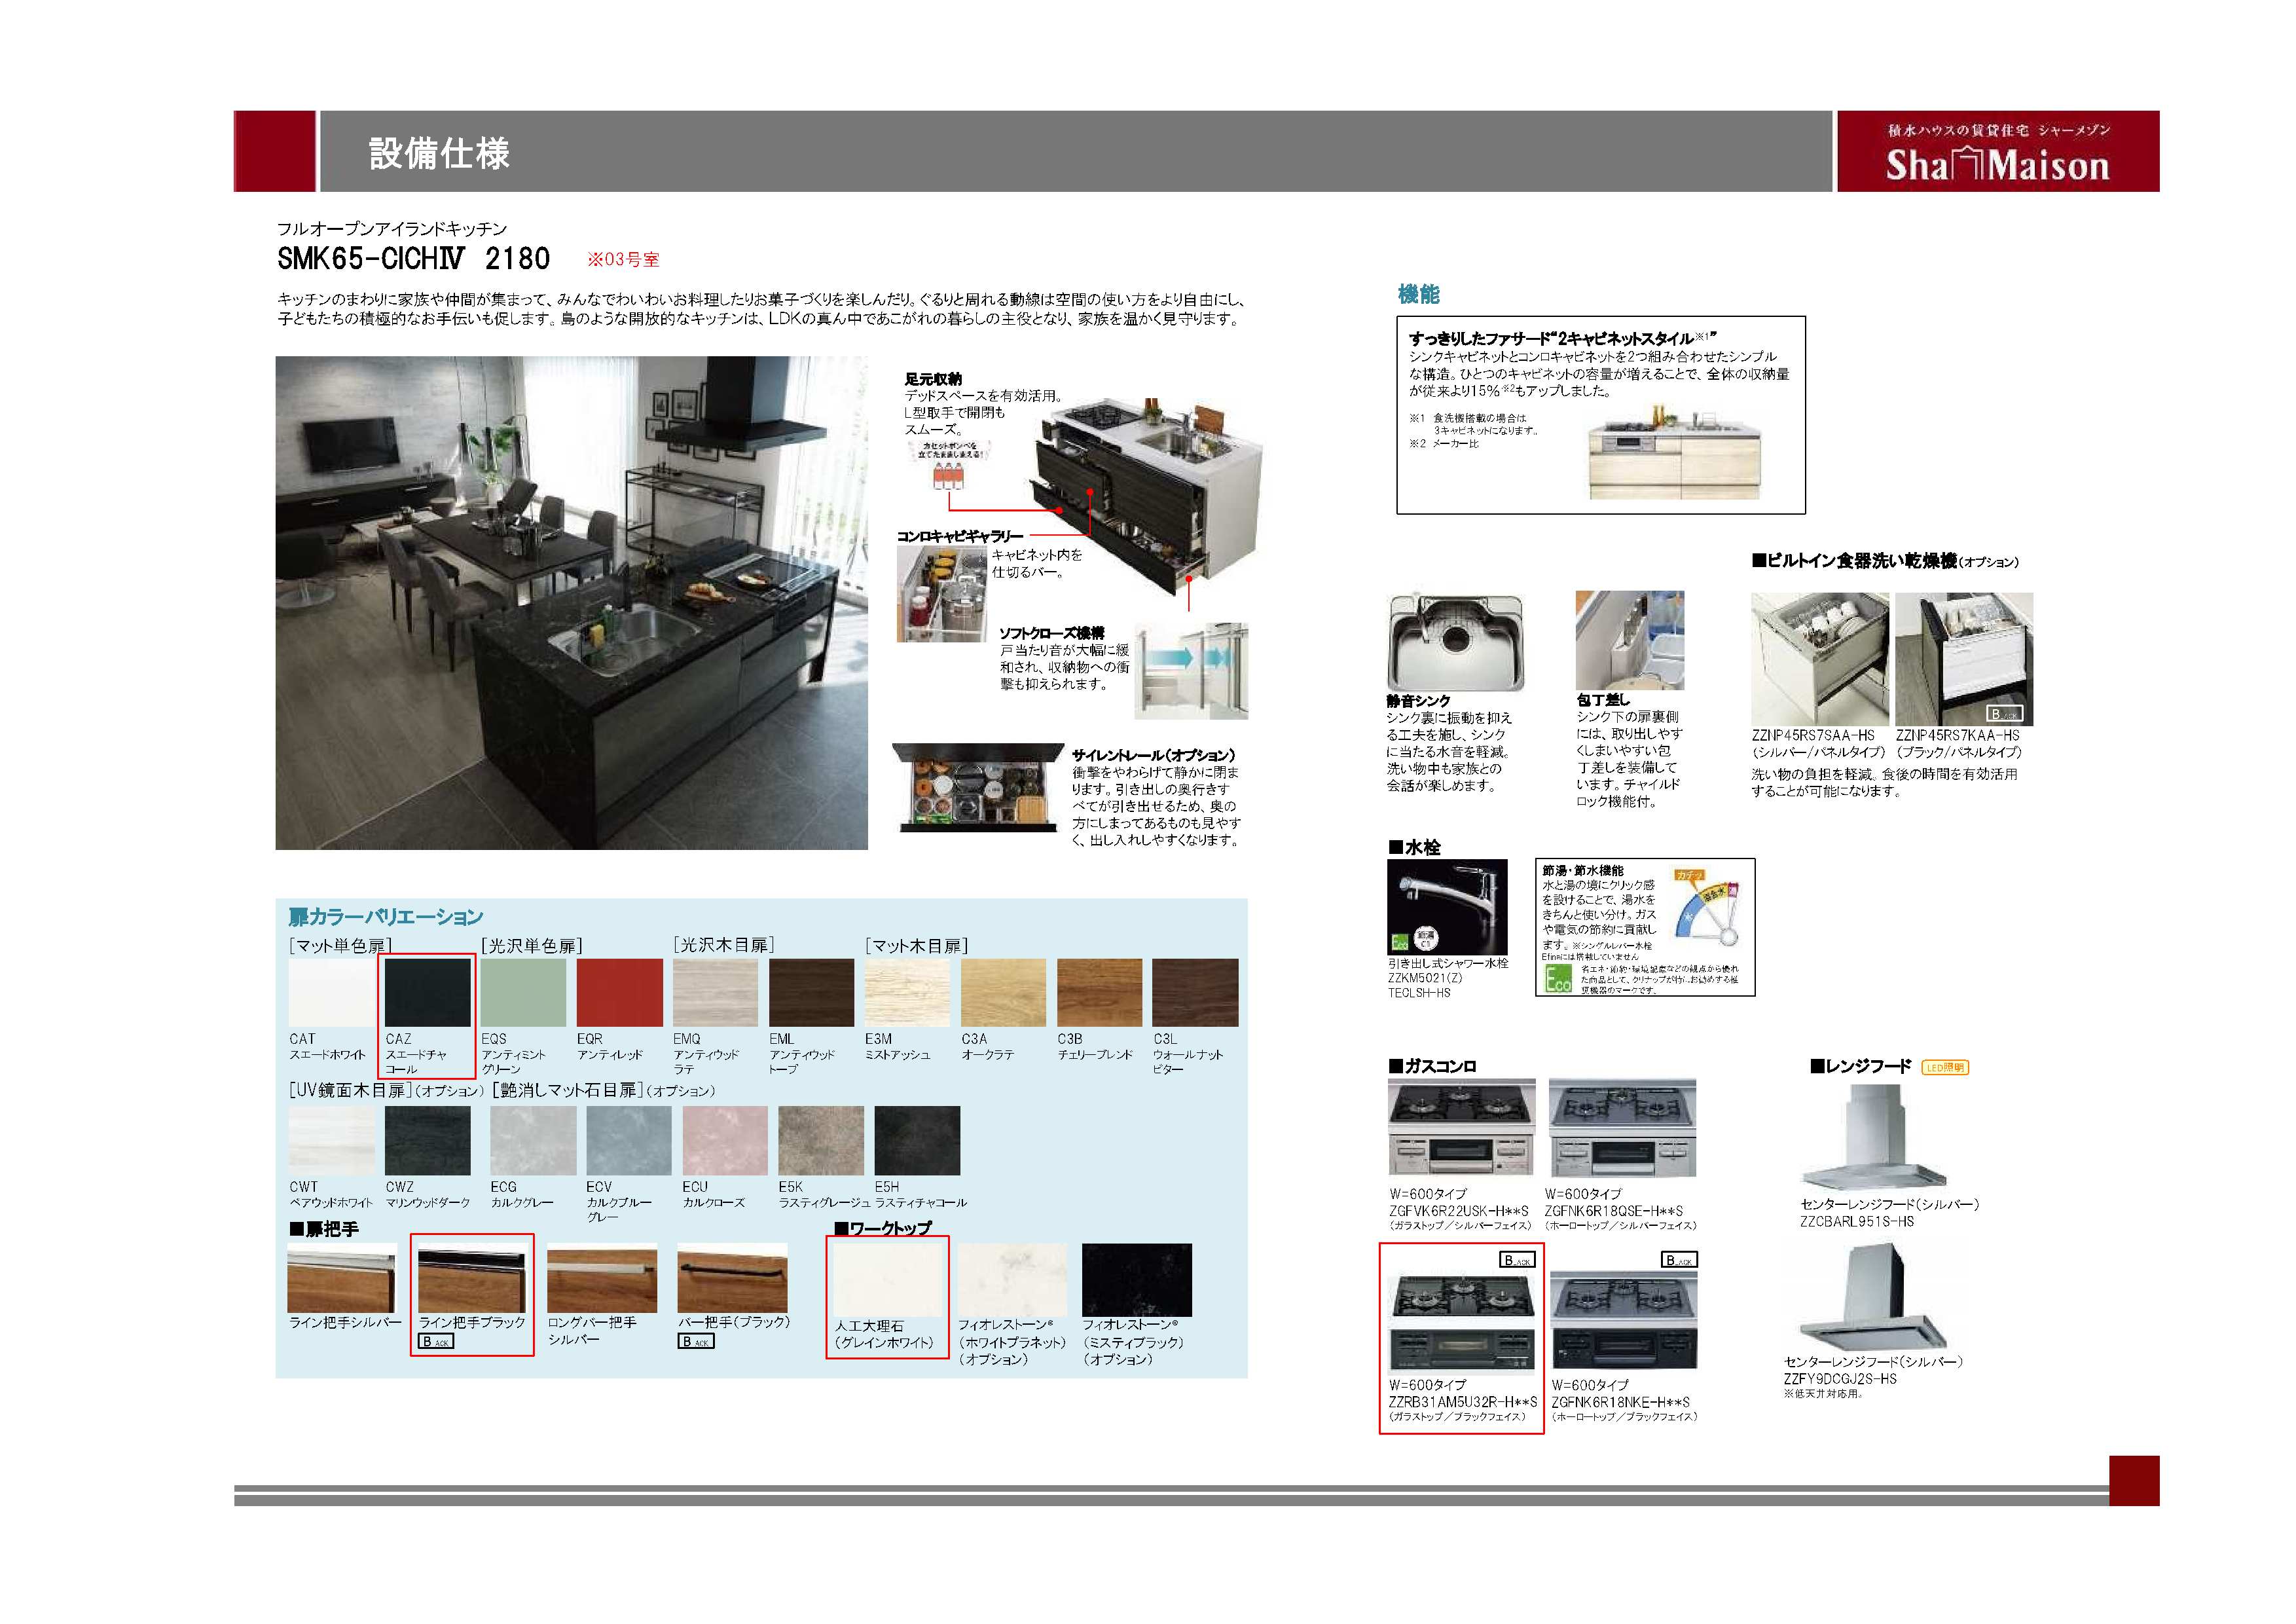Select the EMQ アンティウッドラテ wood swatch
This screenshot has width=2296, height=1624.
point(715,992)
